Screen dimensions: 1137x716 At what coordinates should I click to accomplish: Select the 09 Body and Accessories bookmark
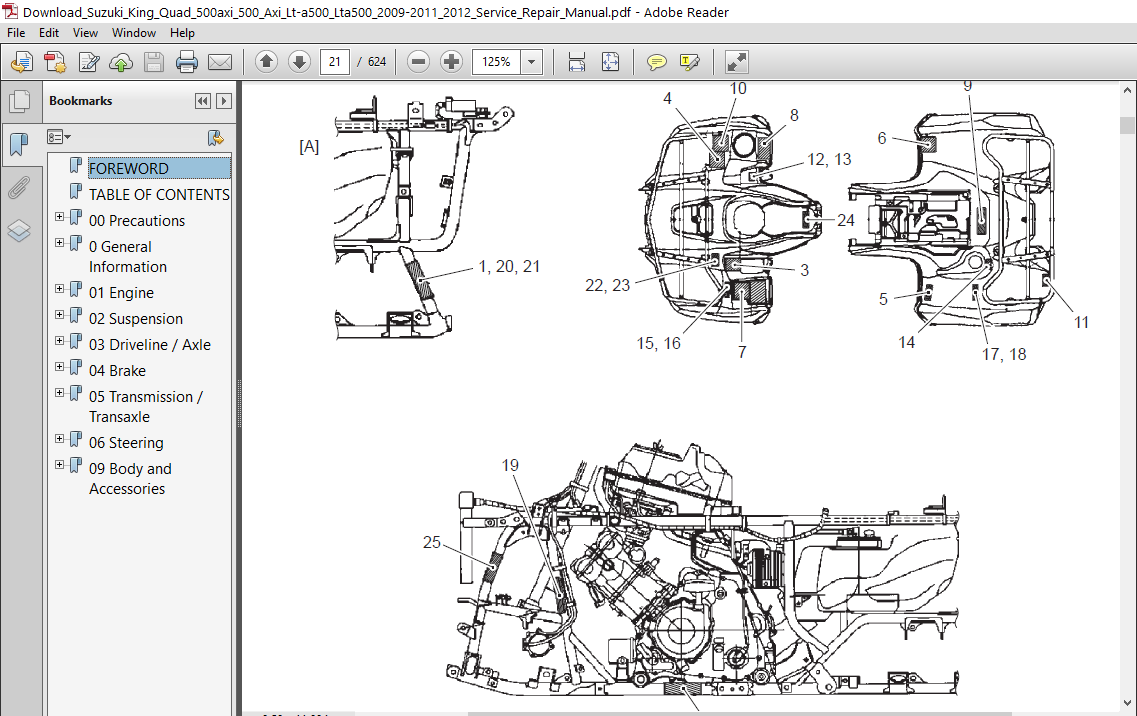pyautogui.click(x=130, y=479)
